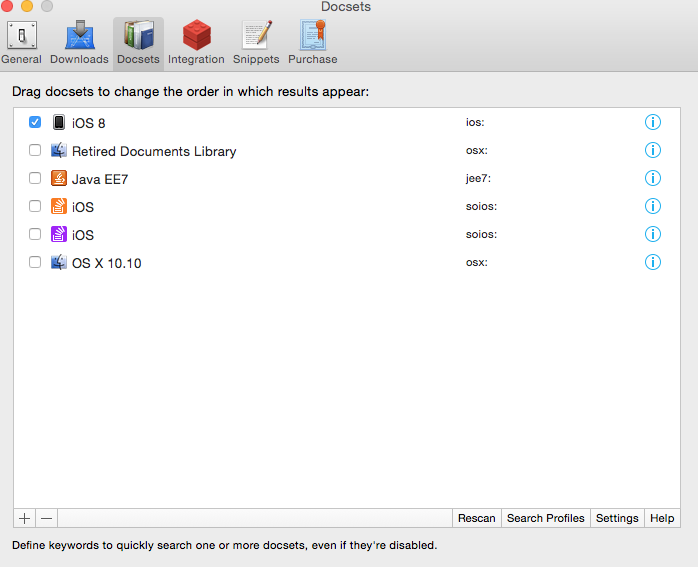This screenshot has height=567, width=698.
Task: Open docset Settings button
Action: pyautogui.click(x=617, y=518)
